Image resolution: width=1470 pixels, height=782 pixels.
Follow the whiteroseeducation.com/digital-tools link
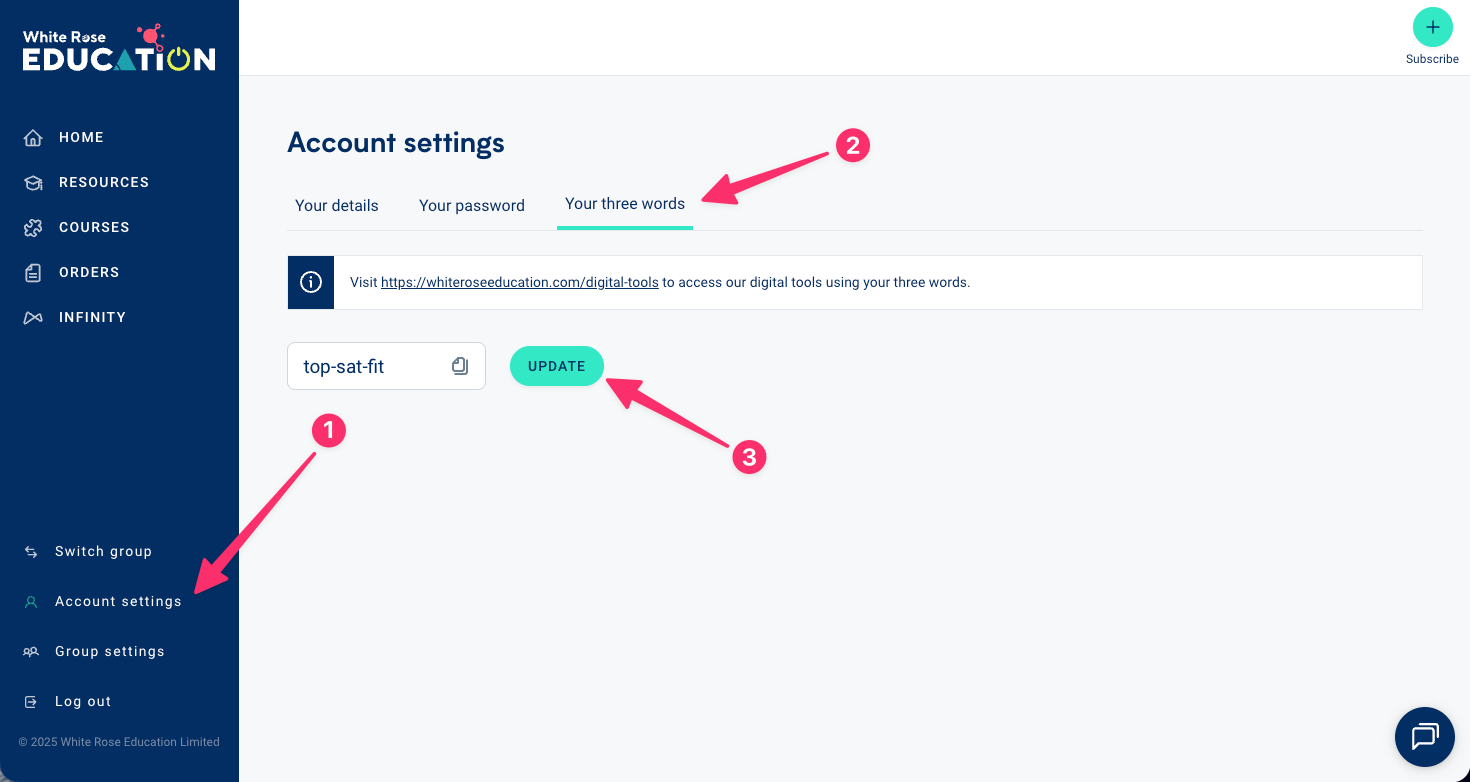pyautogui.click(x=519, y=283)
